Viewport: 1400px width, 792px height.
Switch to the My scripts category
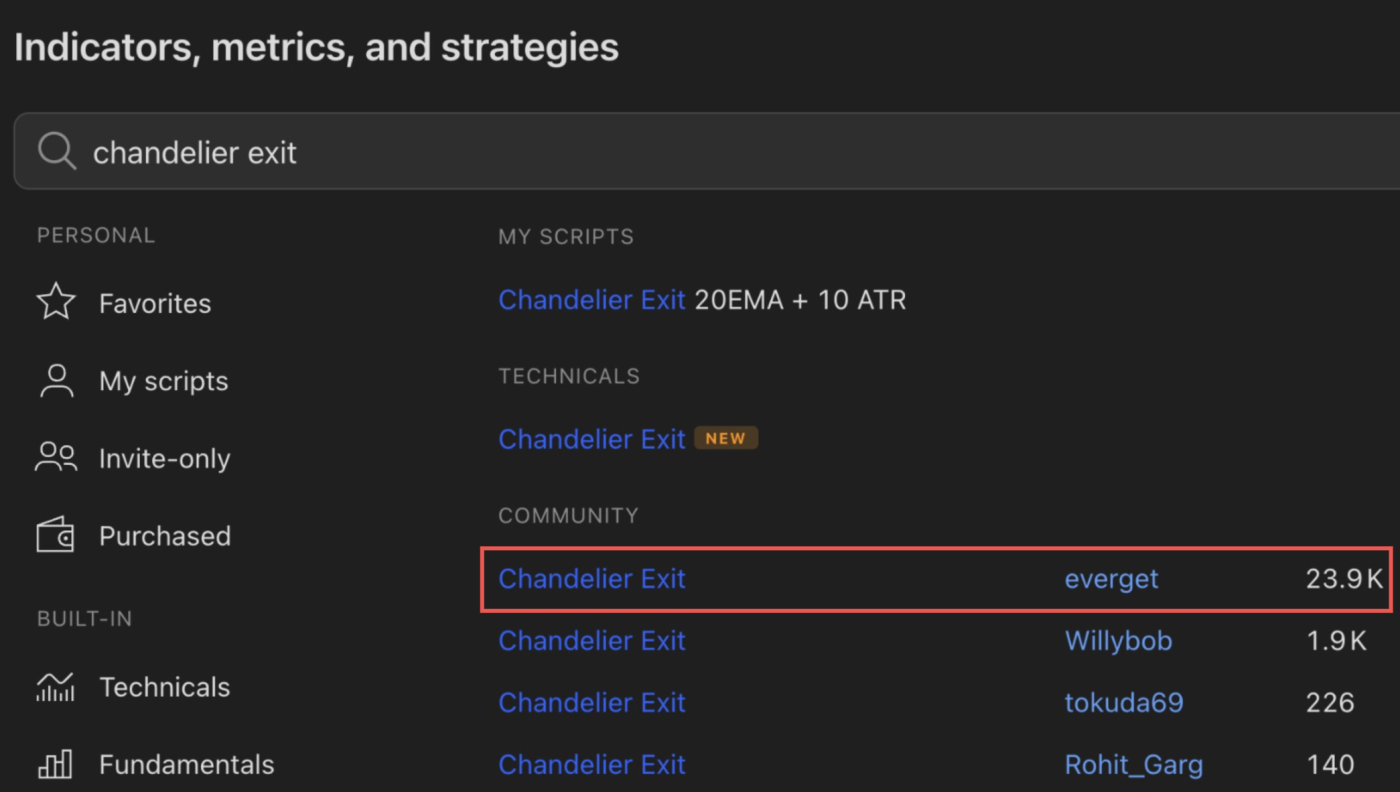[x=163, y=381]
